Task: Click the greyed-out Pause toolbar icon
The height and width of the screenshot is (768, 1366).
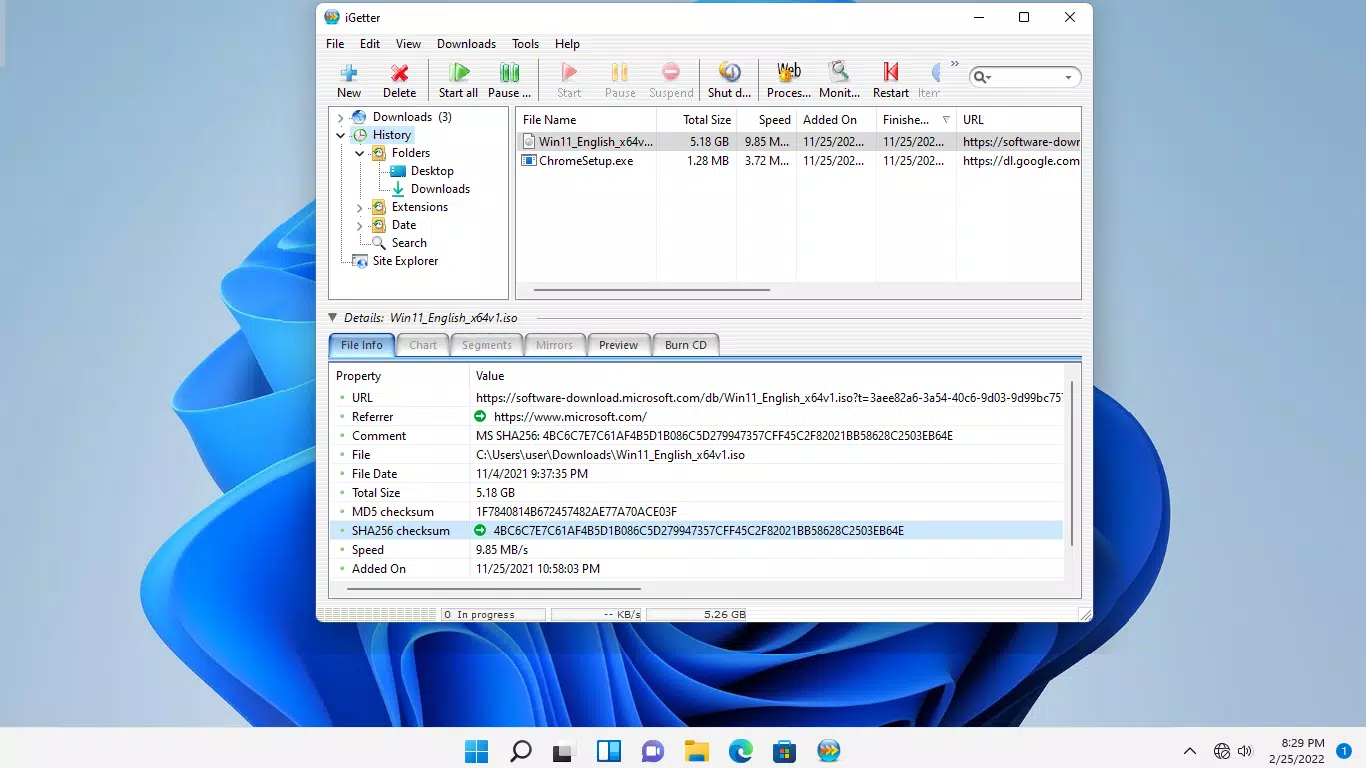Action: [620, 73]
